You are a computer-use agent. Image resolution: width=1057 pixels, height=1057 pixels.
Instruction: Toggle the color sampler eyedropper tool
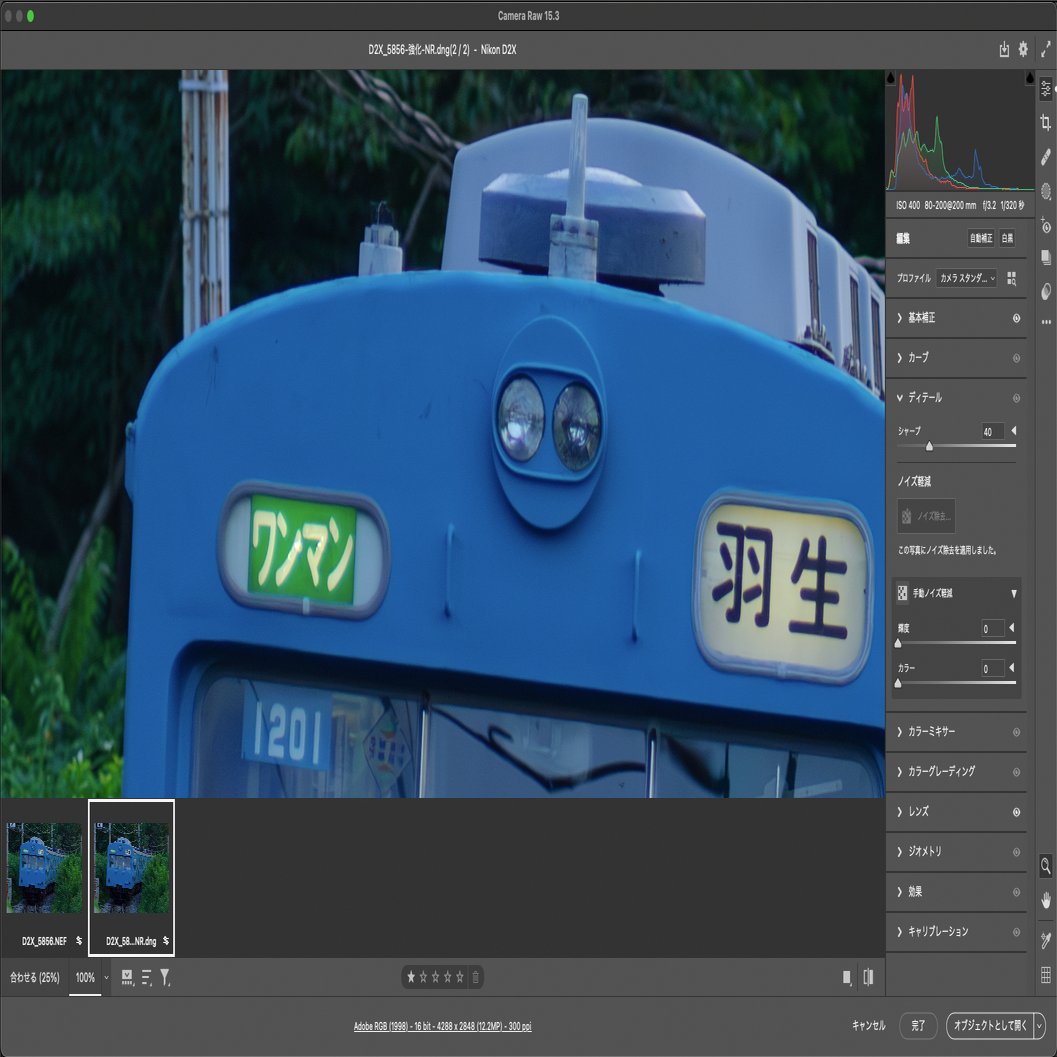1046,940
